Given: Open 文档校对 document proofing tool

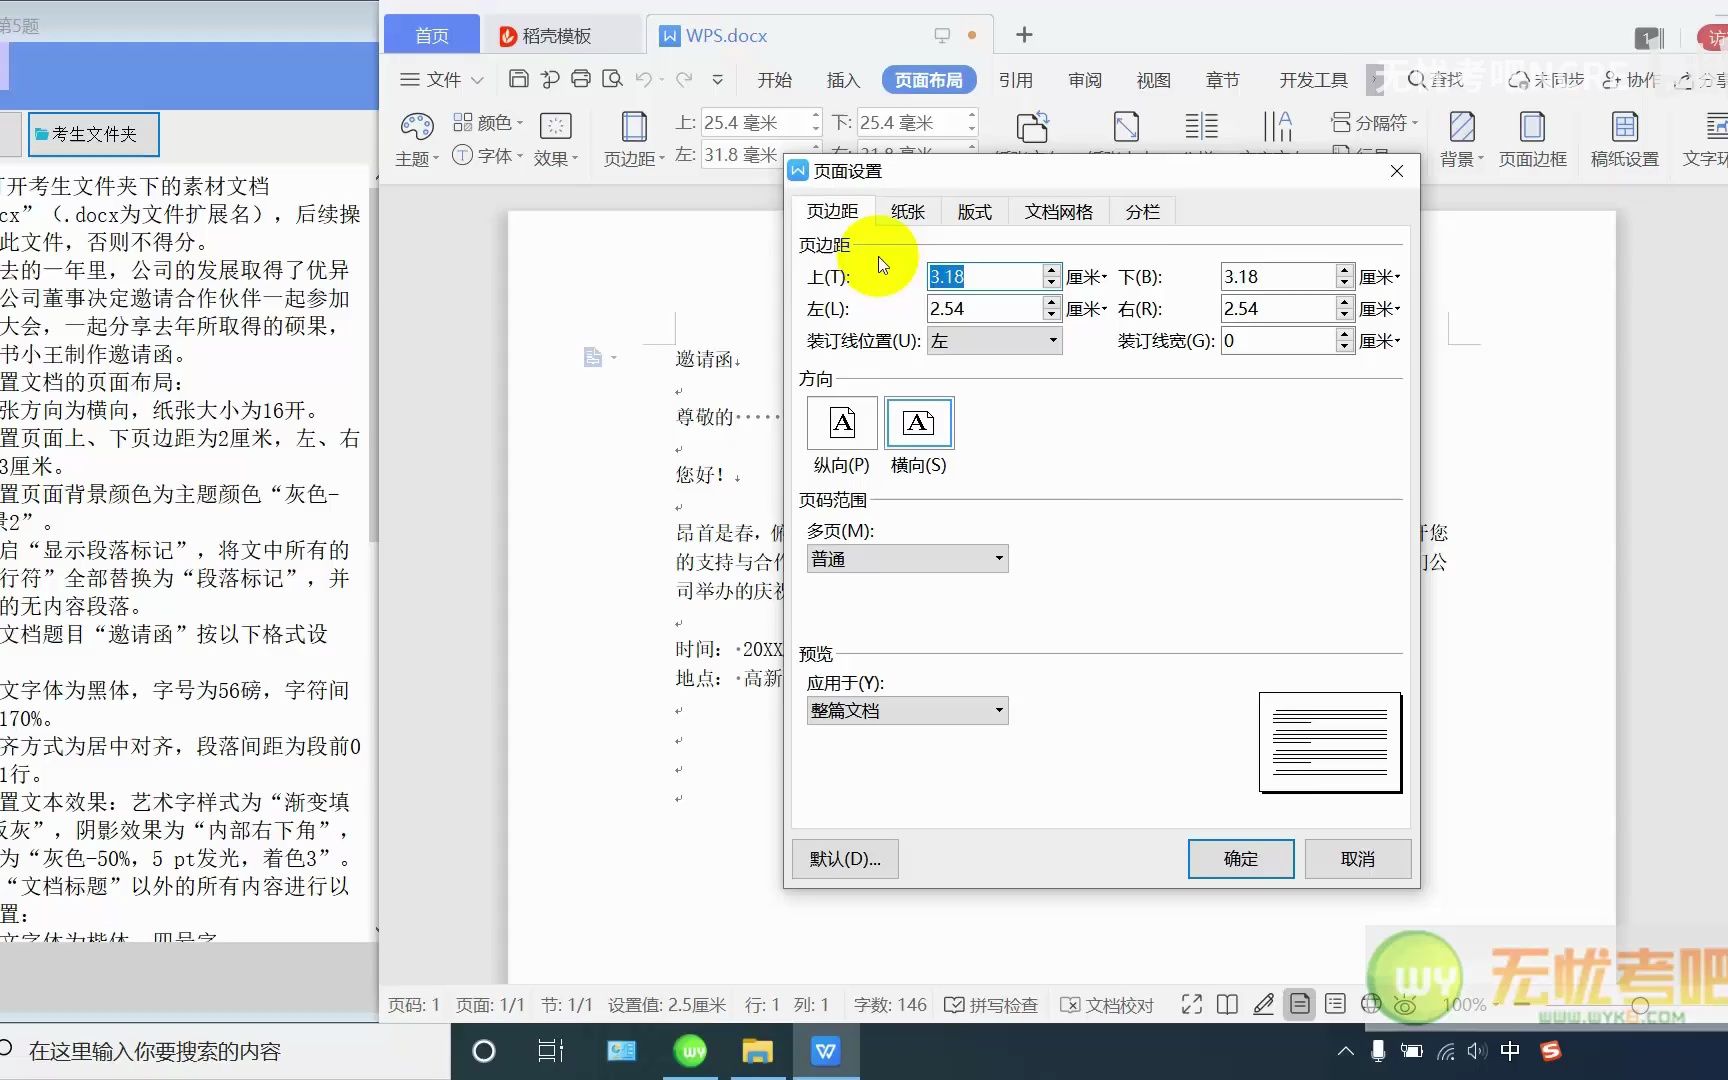Looking at the screenshot, I should click(1106, 1005).
